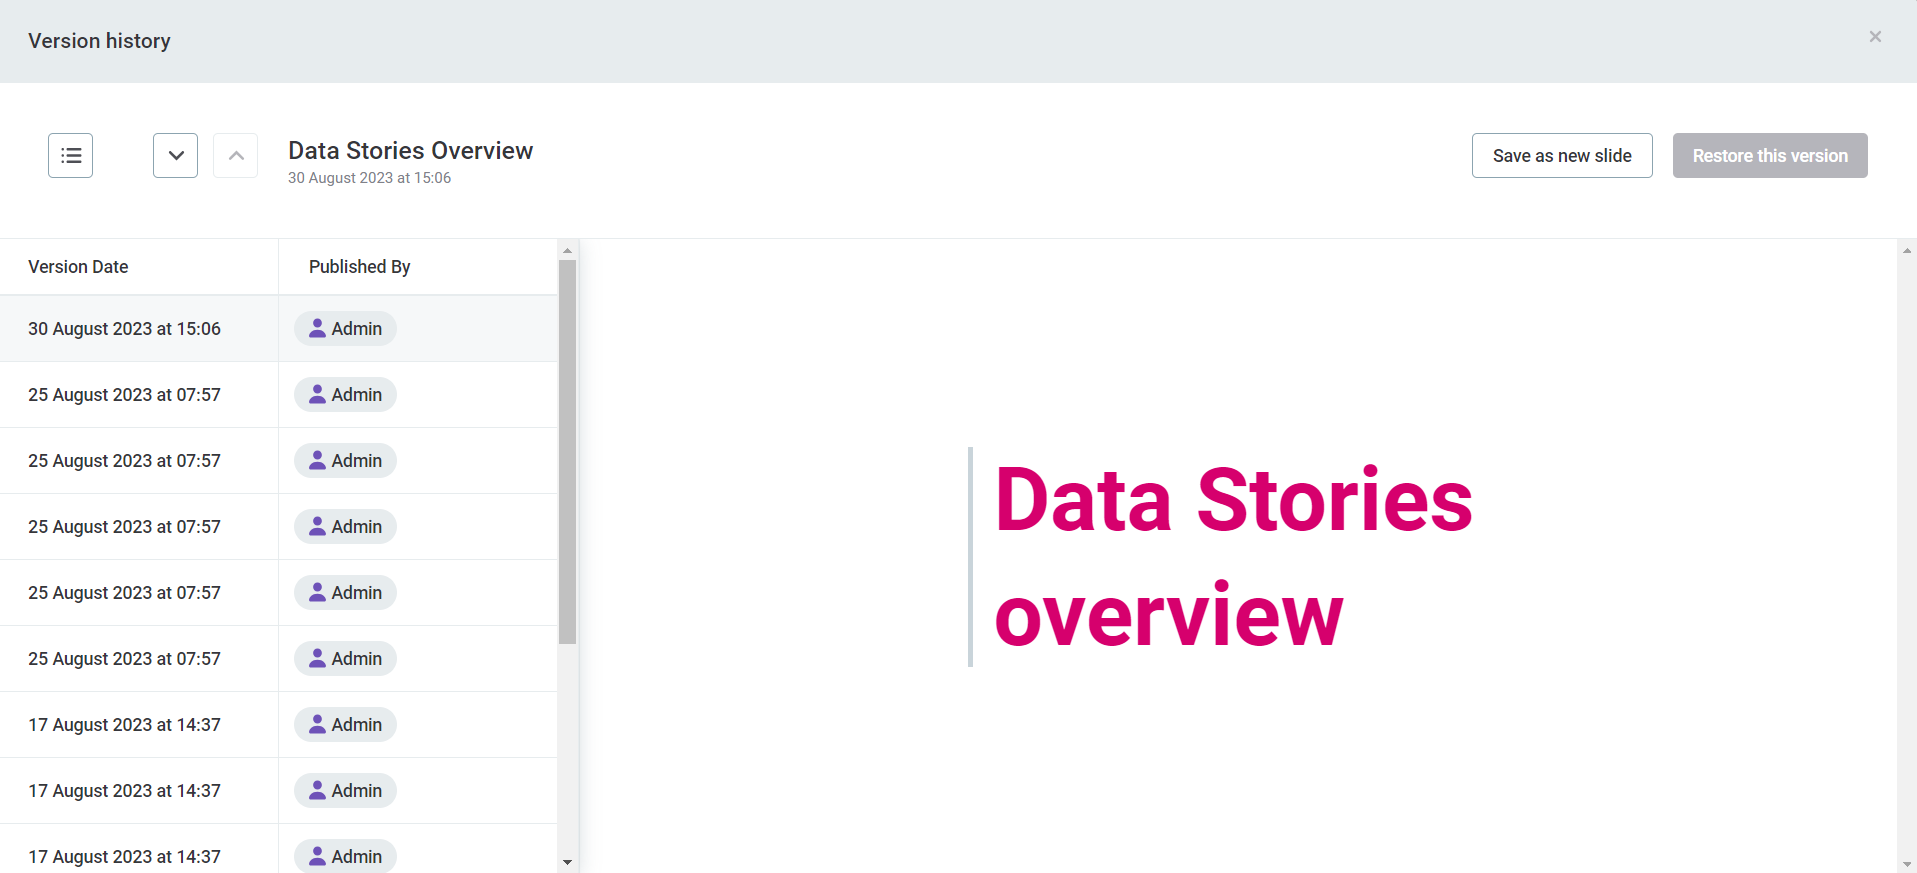The image size is (1917, 873).
Task: Click the version list scrollbar thumb
Action: point(567,450)
